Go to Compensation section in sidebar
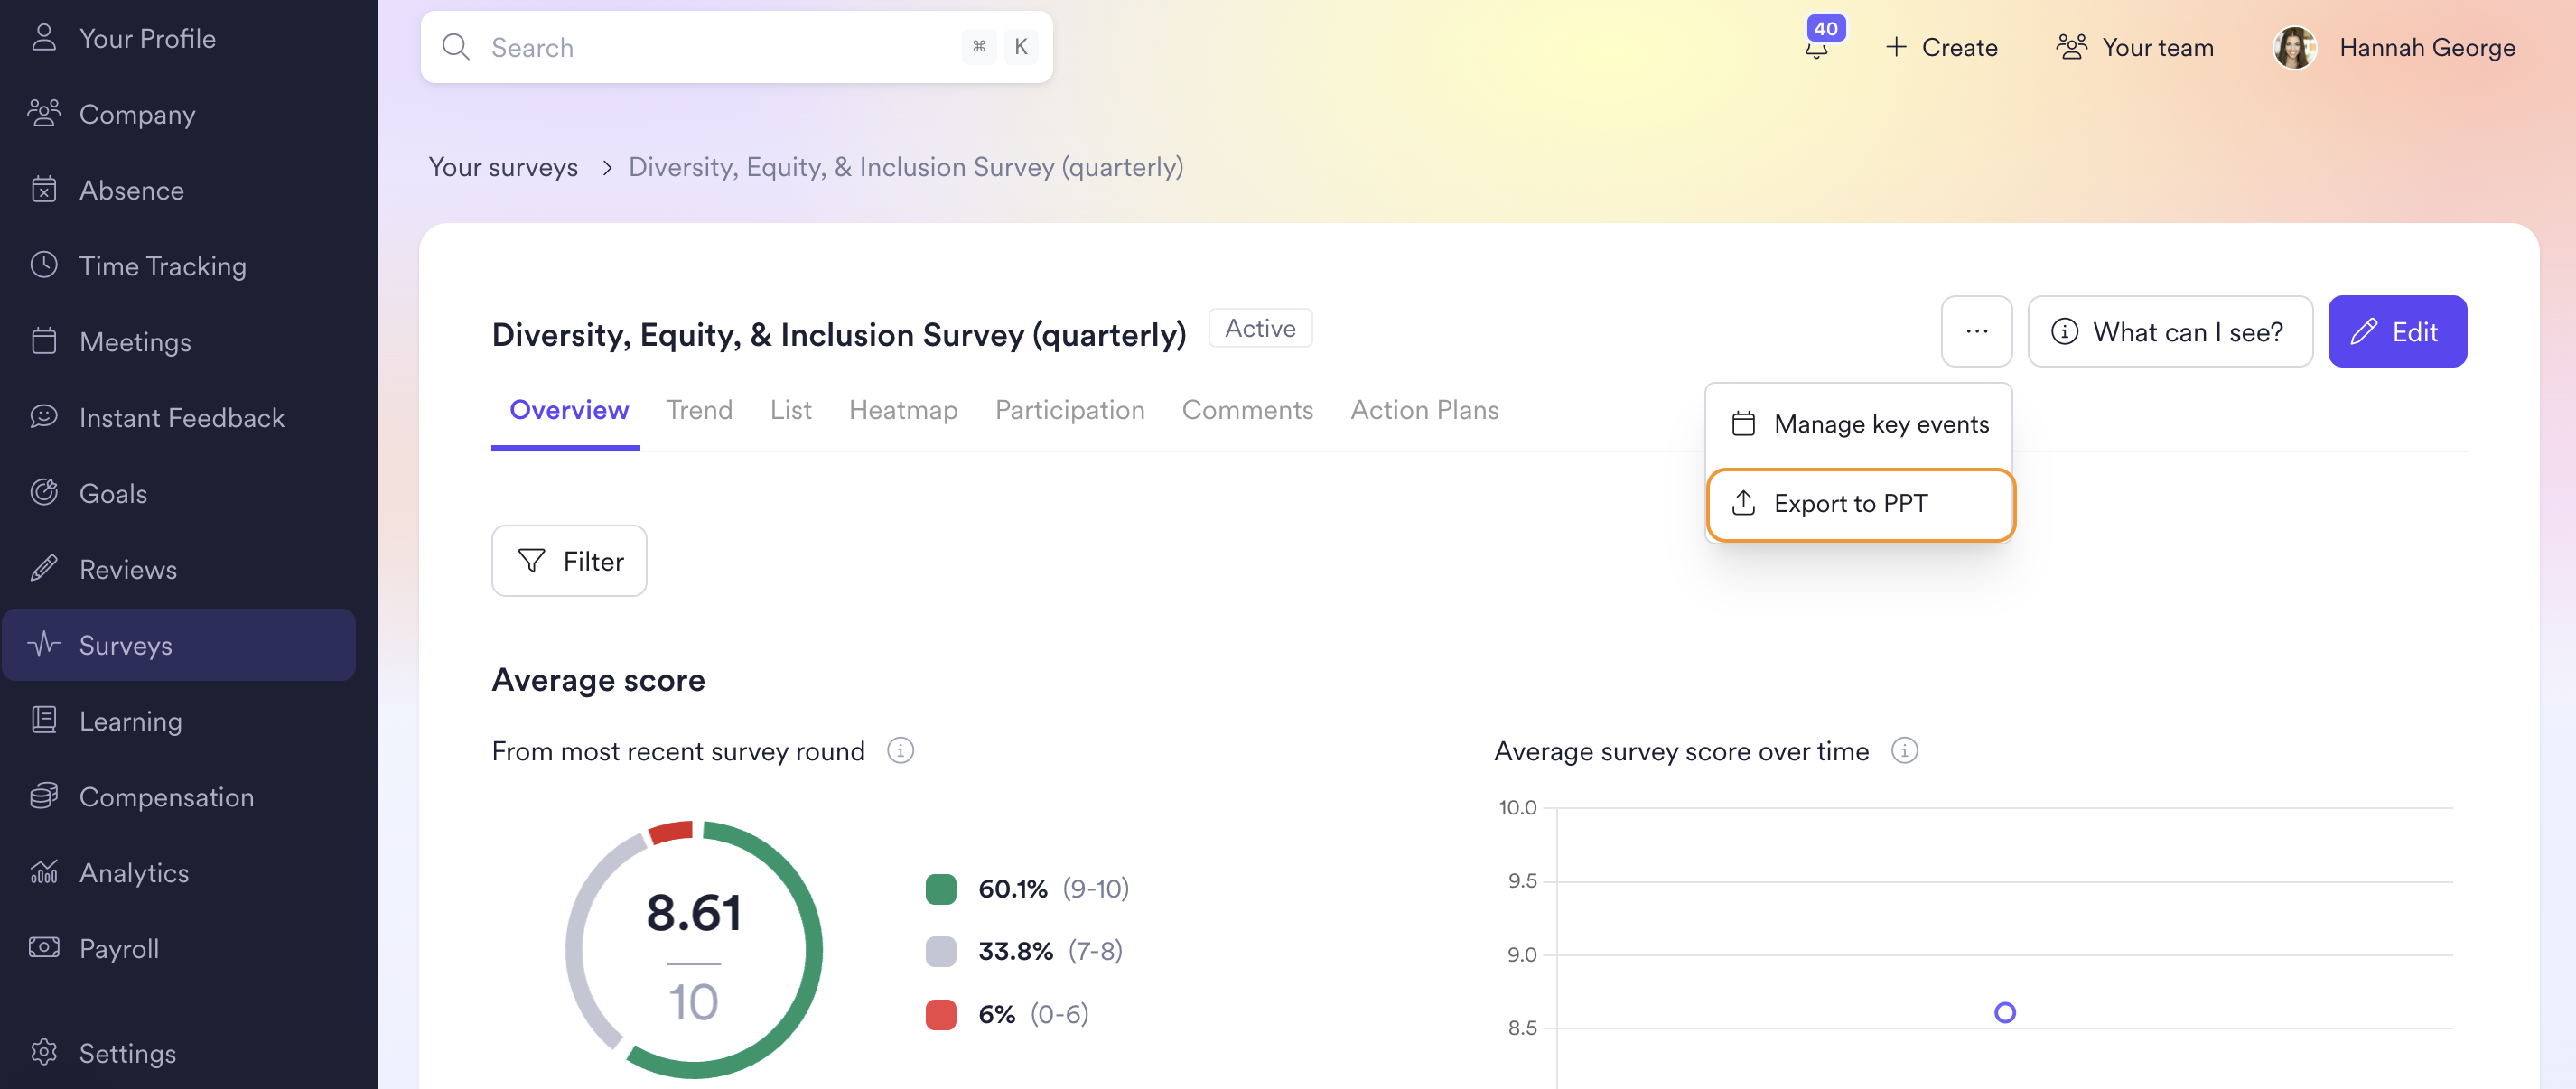This screenshot has height=1089, width=2576. [x=166, y=796]
